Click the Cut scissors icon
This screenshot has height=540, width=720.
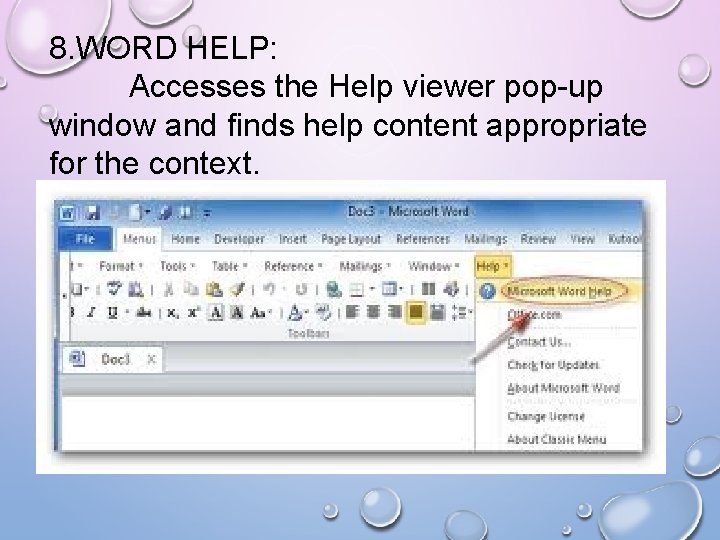[x=169, y=289]
